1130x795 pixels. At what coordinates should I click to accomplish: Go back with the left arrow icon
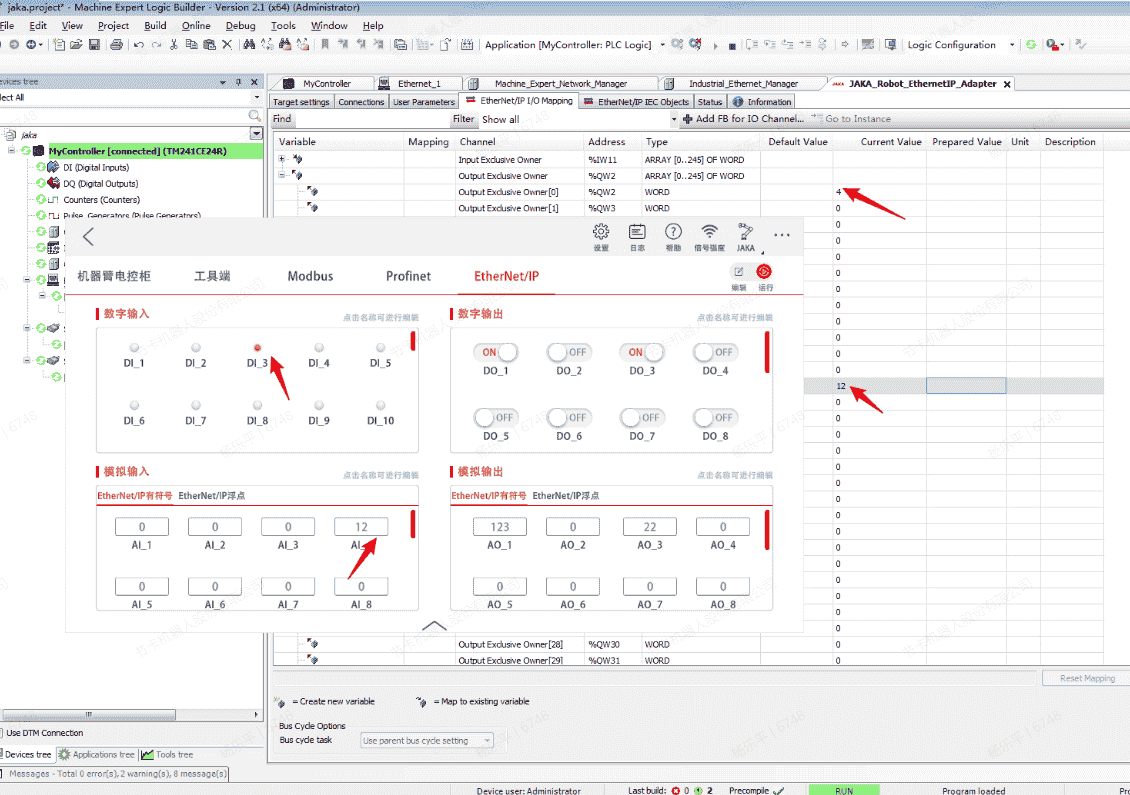click(x=89, y=237)
